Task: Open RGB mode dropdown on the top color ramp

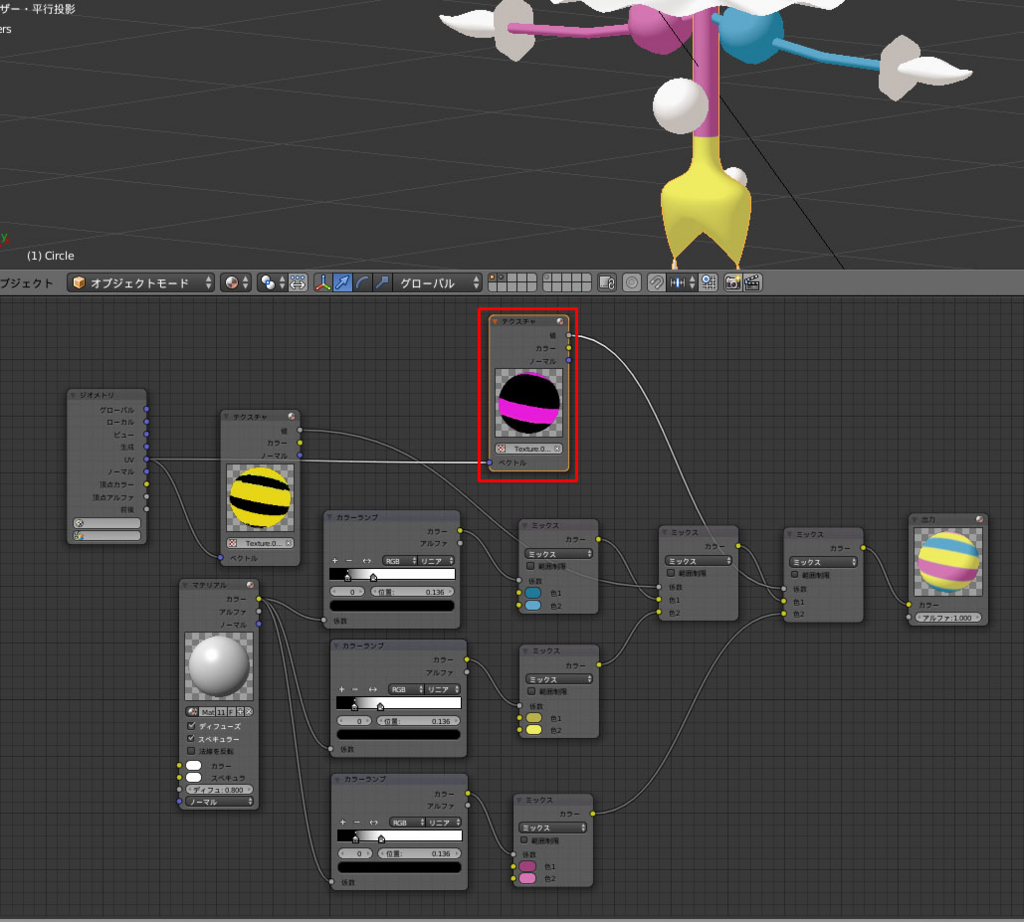Action: click(400, 561)
